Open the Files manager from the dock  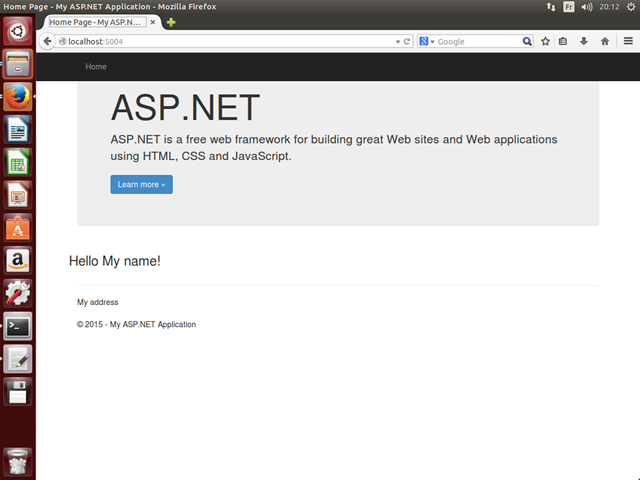(18, 64)
